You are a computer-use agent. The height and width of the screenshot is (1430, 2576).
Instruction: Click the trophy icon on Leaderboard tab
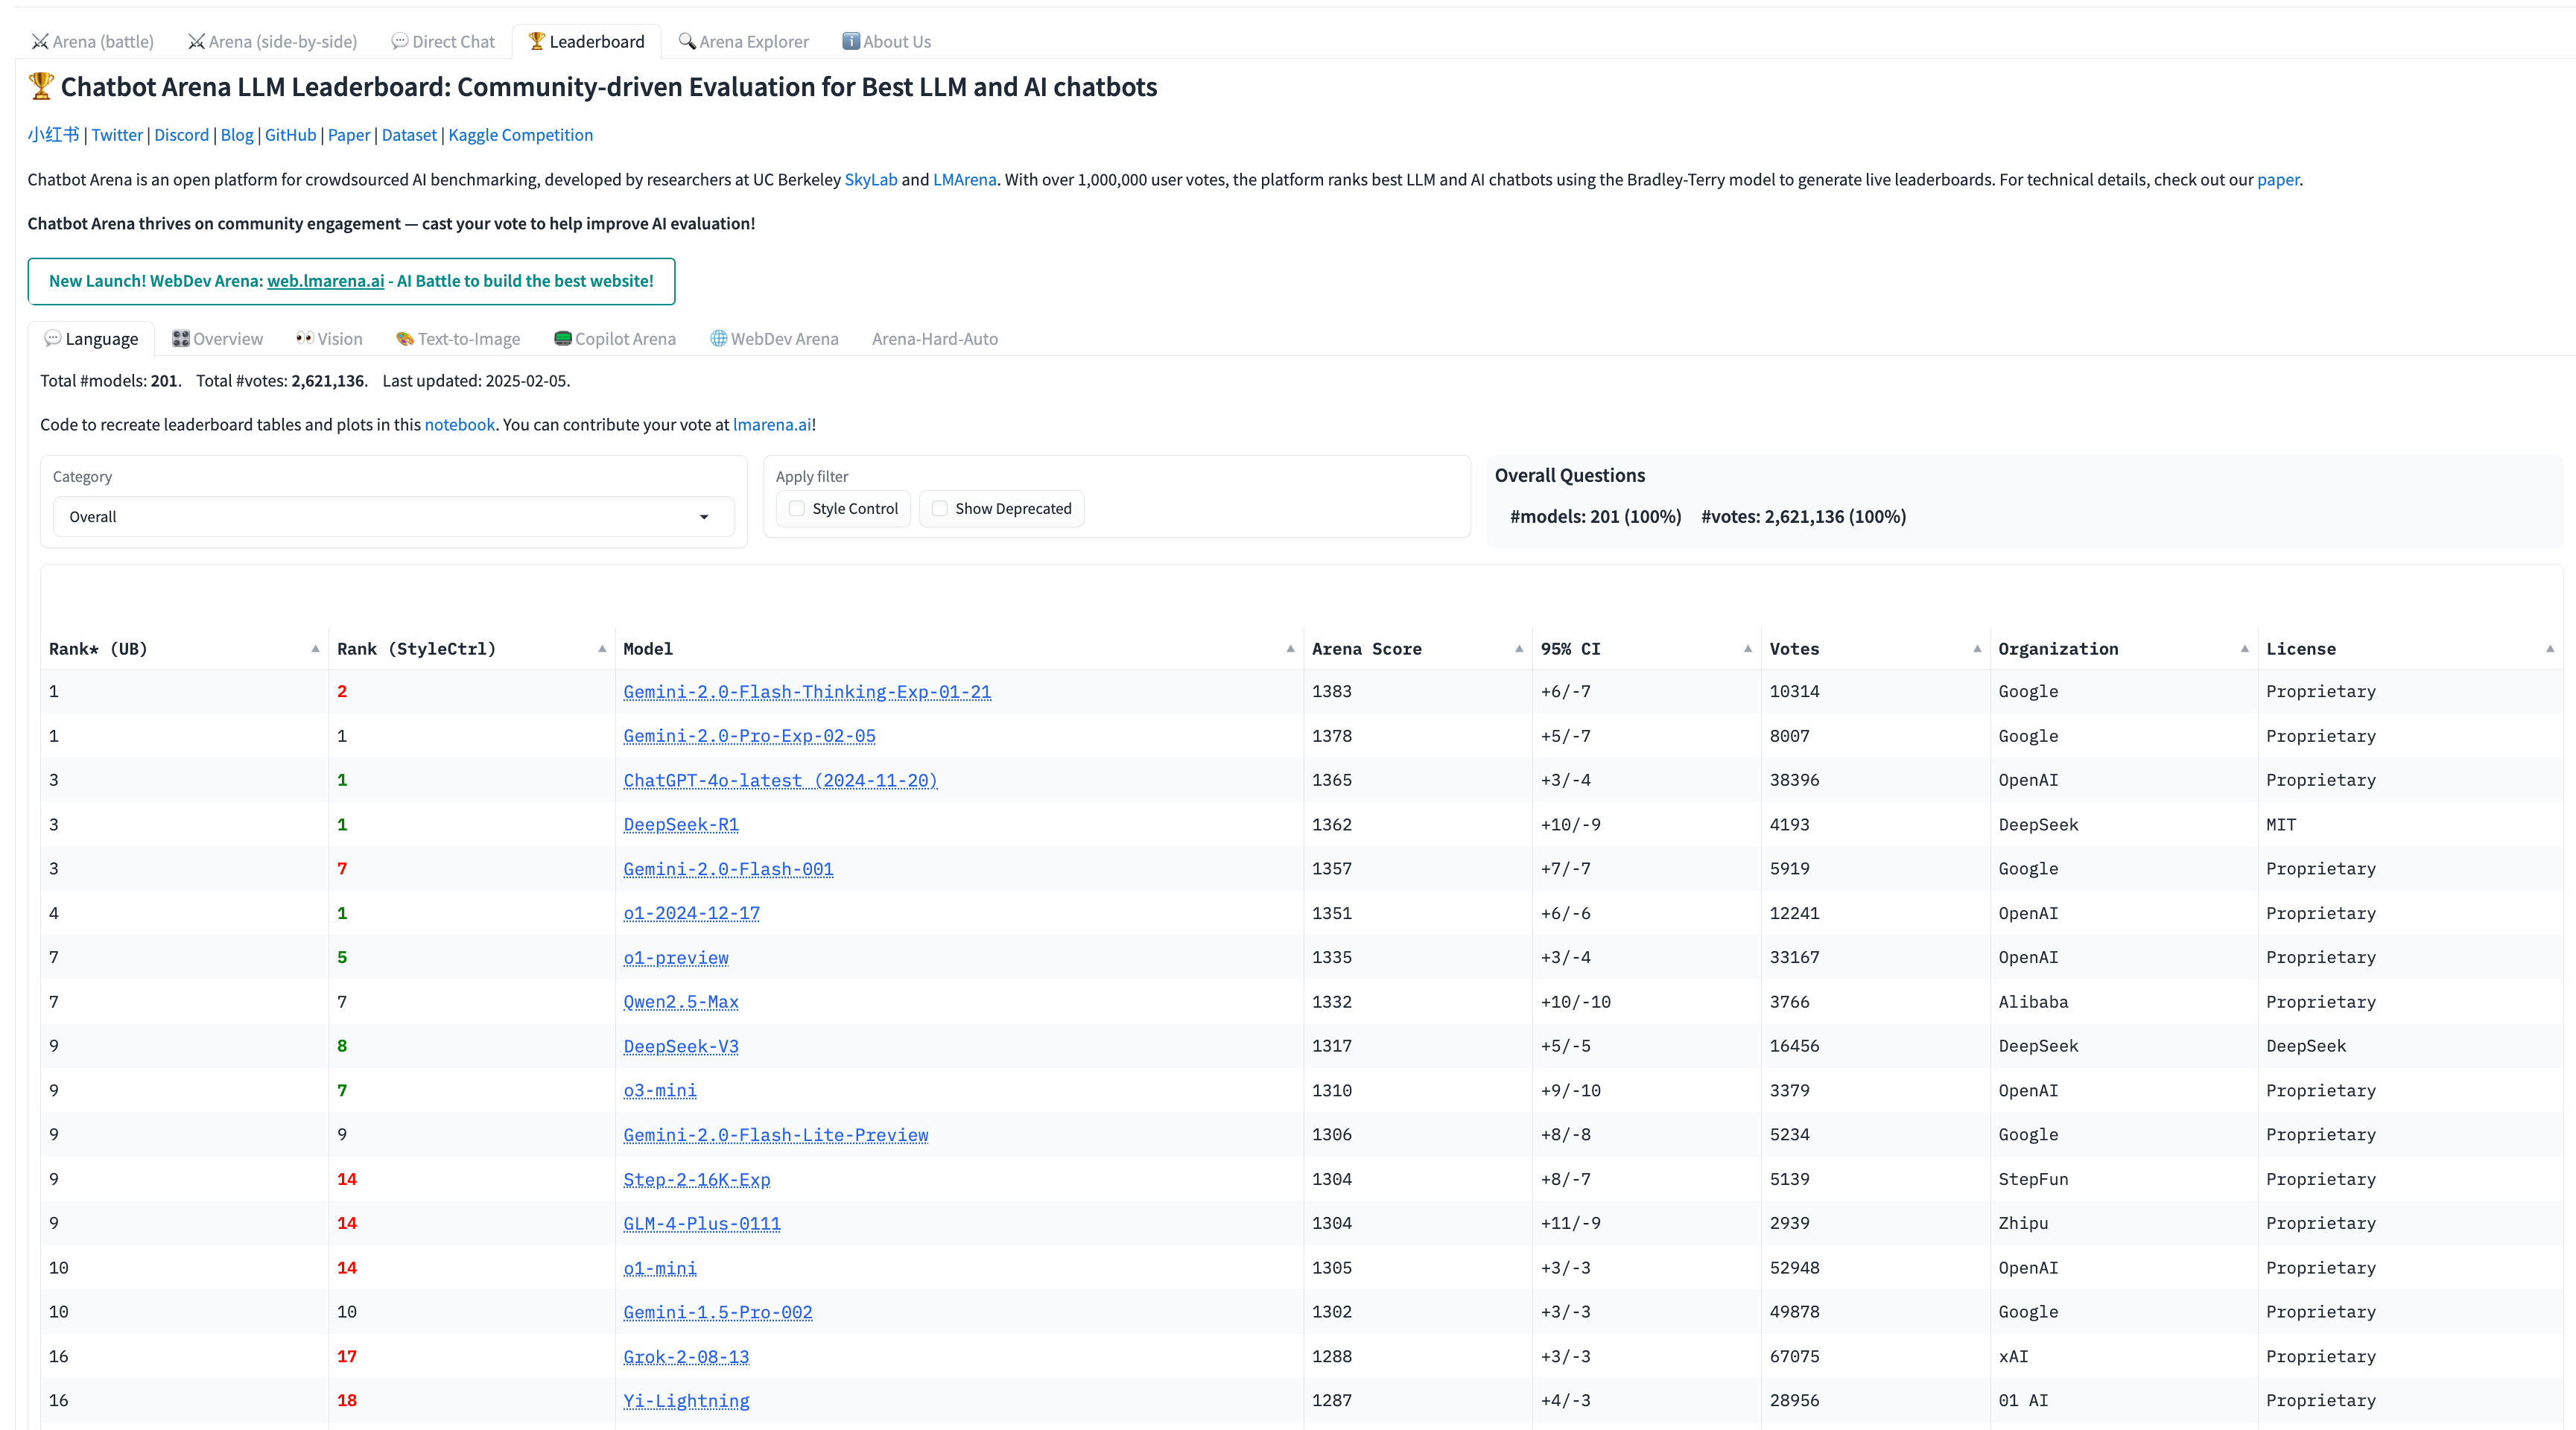536,41
